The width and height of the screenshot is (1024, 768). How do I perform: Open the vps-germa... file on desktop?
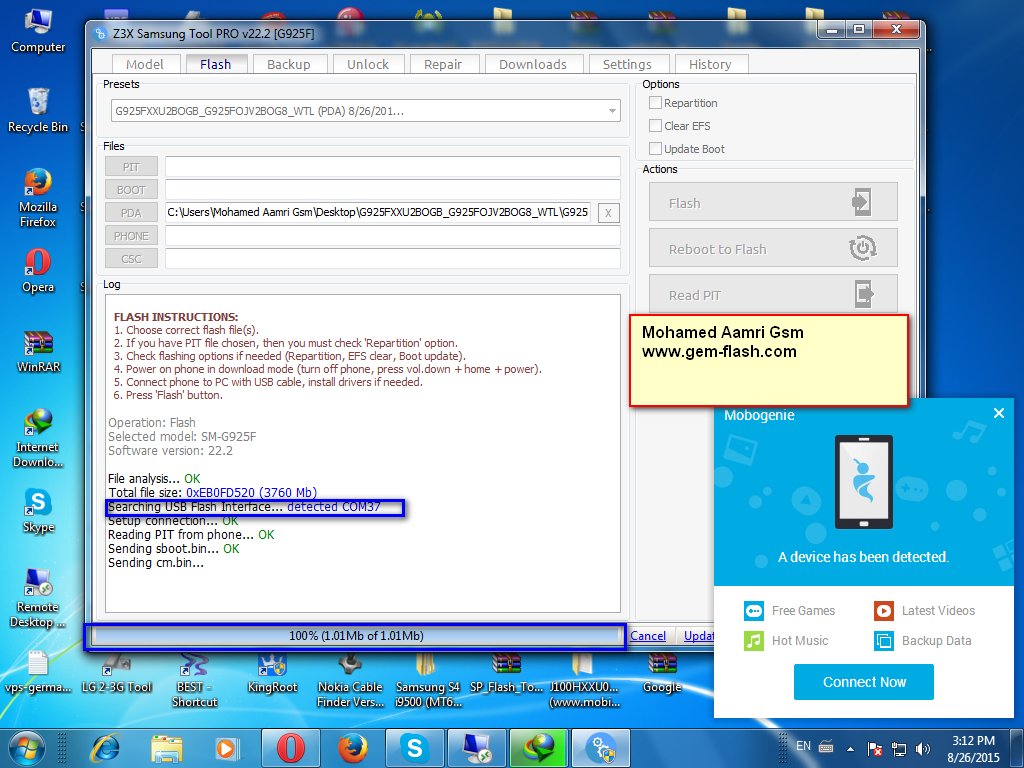point(38,673)
